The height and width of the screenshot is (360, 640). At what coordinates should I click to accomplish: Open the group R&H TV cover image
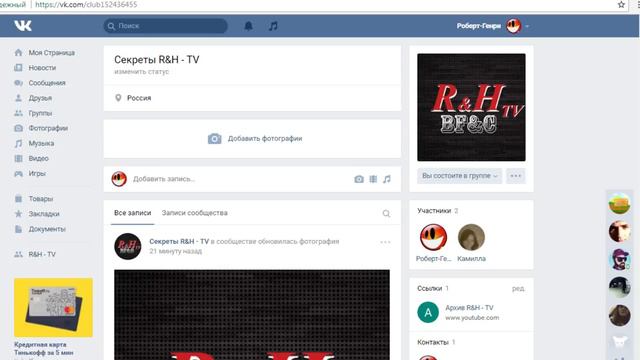[x=471, y=107]
